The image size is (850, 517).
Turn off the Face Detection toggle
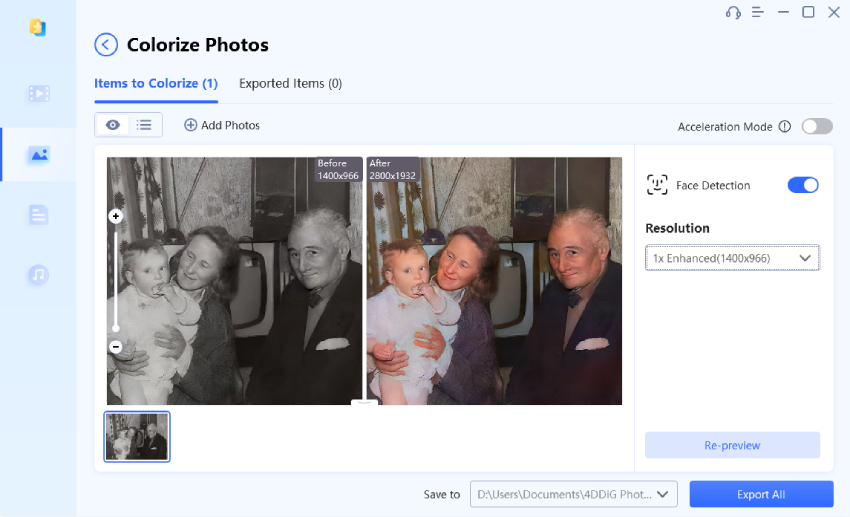(803, 185)
